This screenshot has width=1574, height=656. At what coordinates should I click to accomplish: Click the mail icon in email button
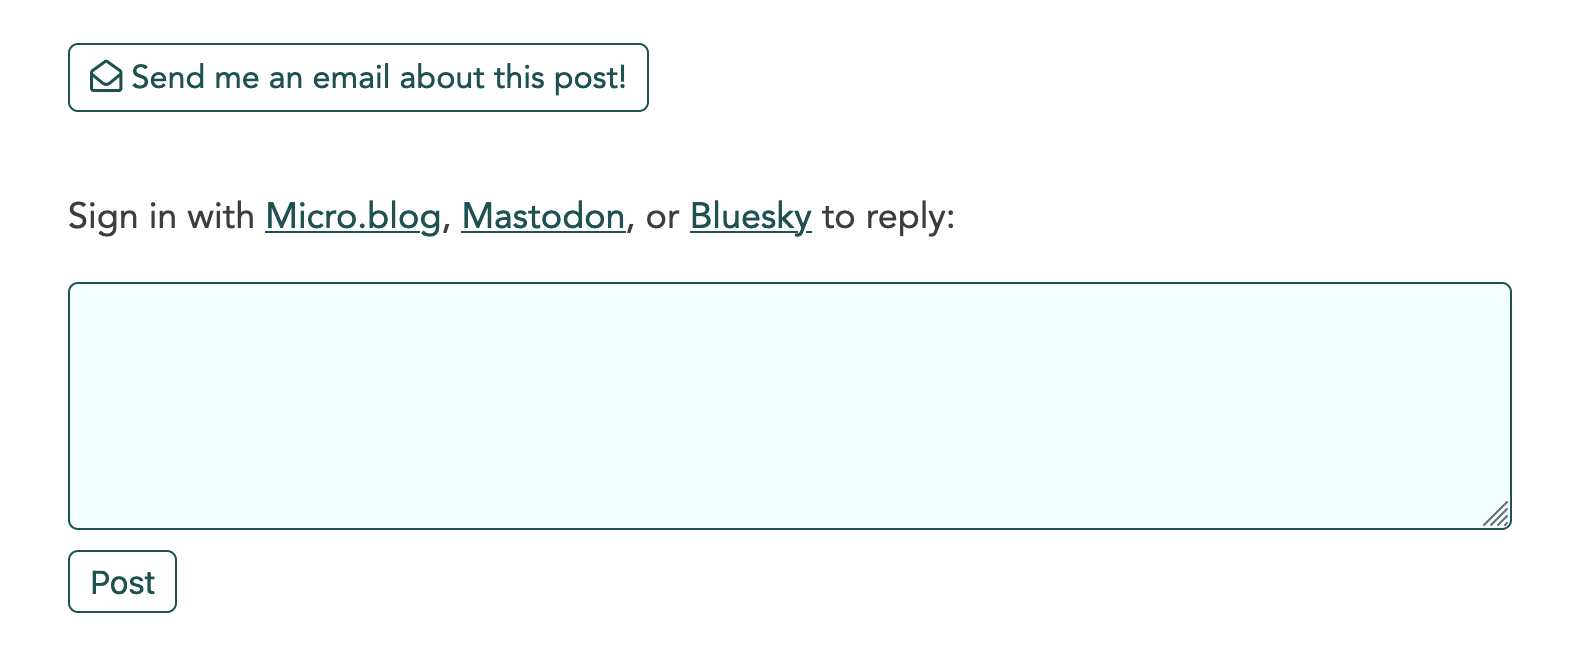pos(106,77)
